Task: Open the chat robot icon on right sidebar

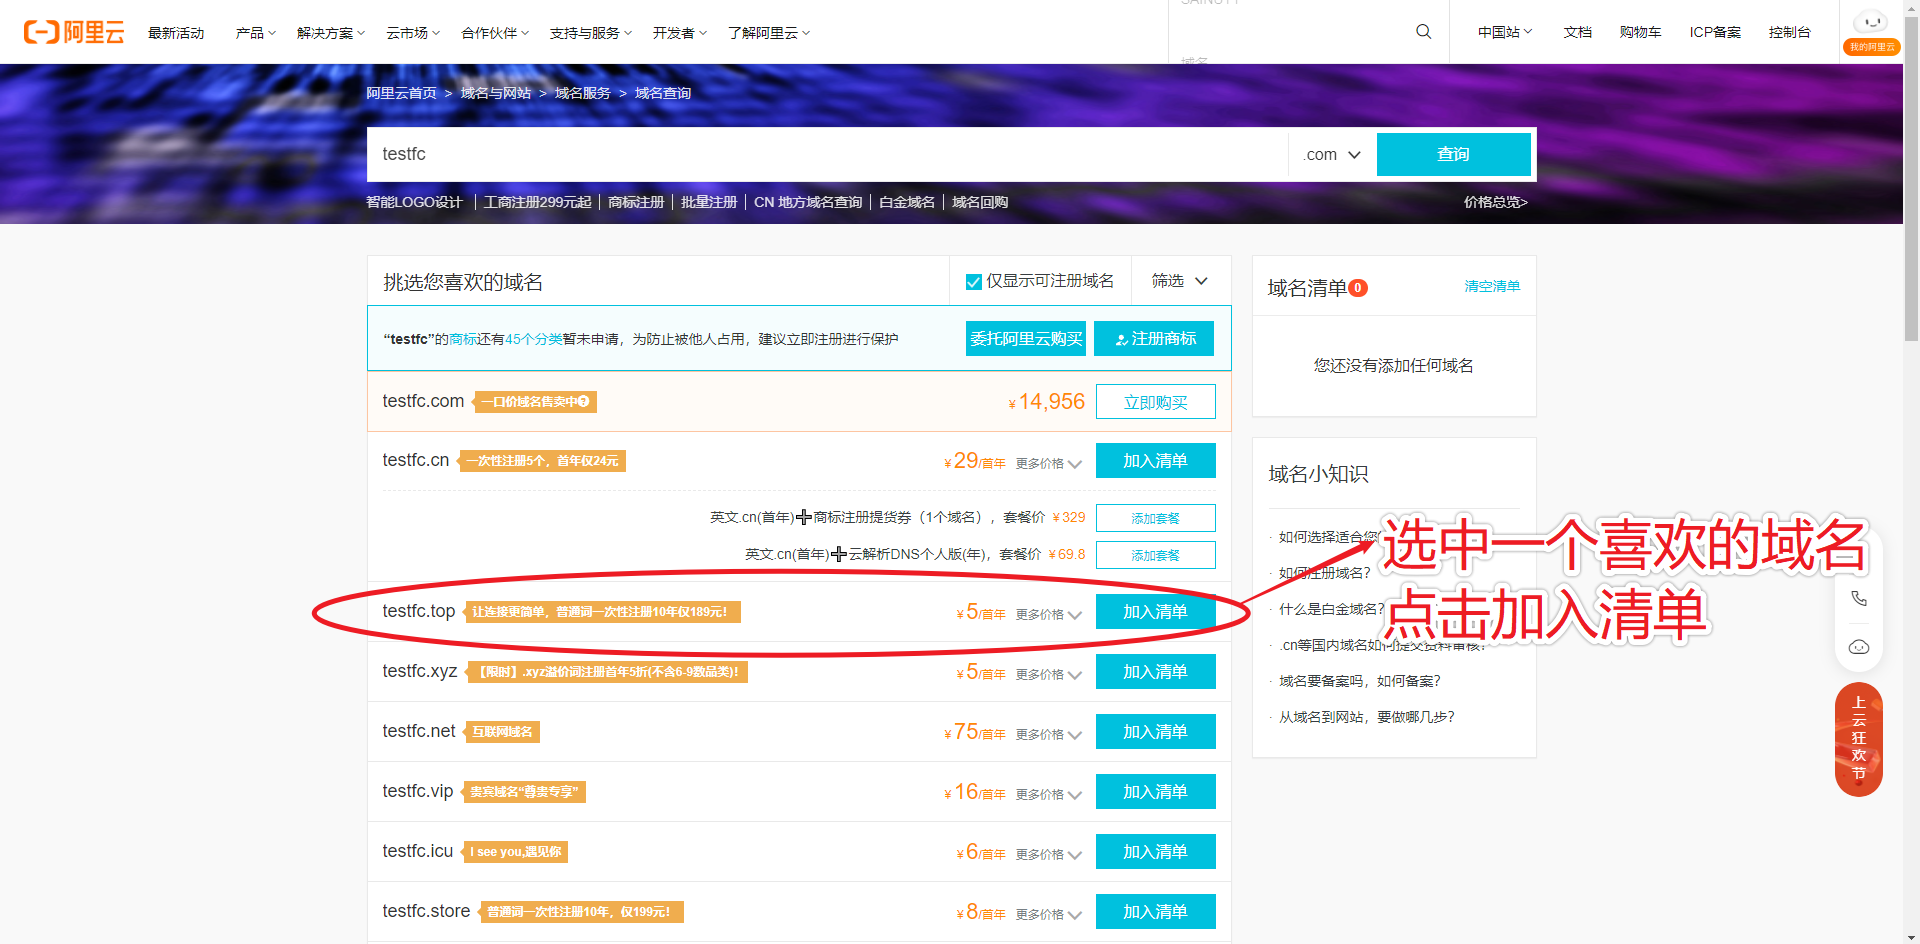Action: tap(1859, 647)
